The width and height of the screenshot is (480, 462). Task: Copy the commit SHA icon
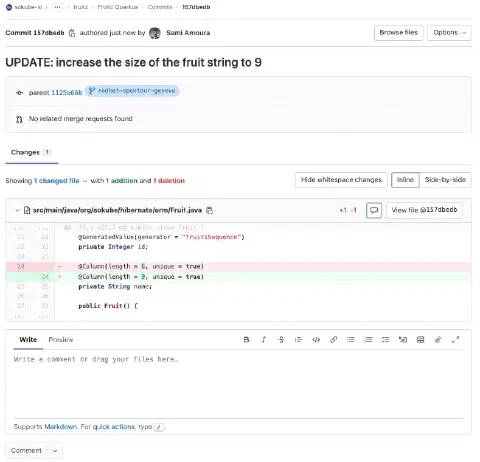click(x=72, y=33)
